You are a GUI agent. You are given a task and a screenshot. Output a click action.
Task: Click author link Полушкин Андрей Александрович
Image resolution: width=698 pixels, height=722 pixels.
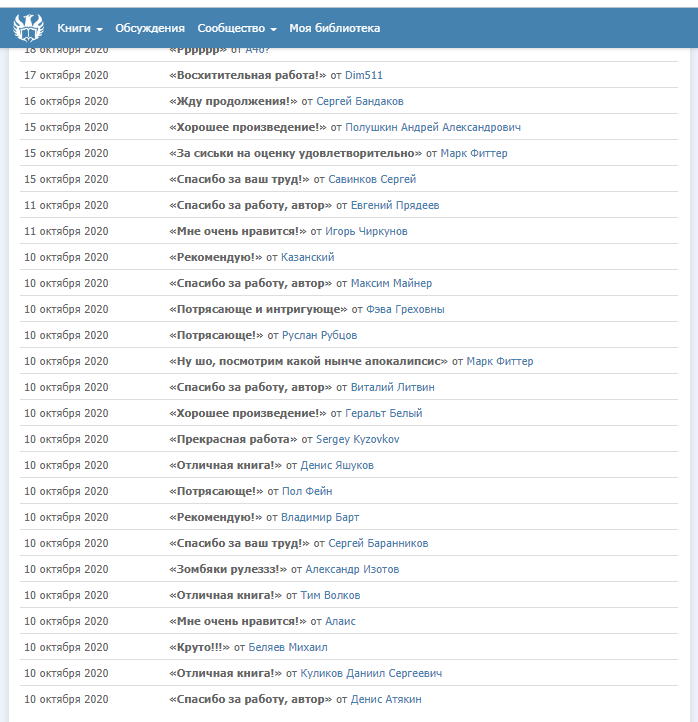click(x=433, y=127)
